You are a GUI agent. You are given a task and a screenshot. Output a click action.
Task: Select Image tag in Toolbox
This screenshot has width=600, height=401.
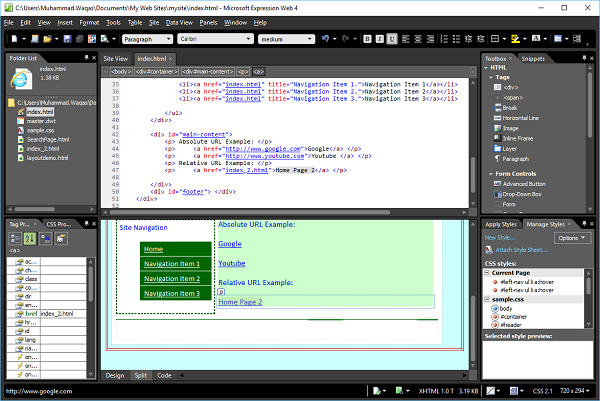point(513,127)
